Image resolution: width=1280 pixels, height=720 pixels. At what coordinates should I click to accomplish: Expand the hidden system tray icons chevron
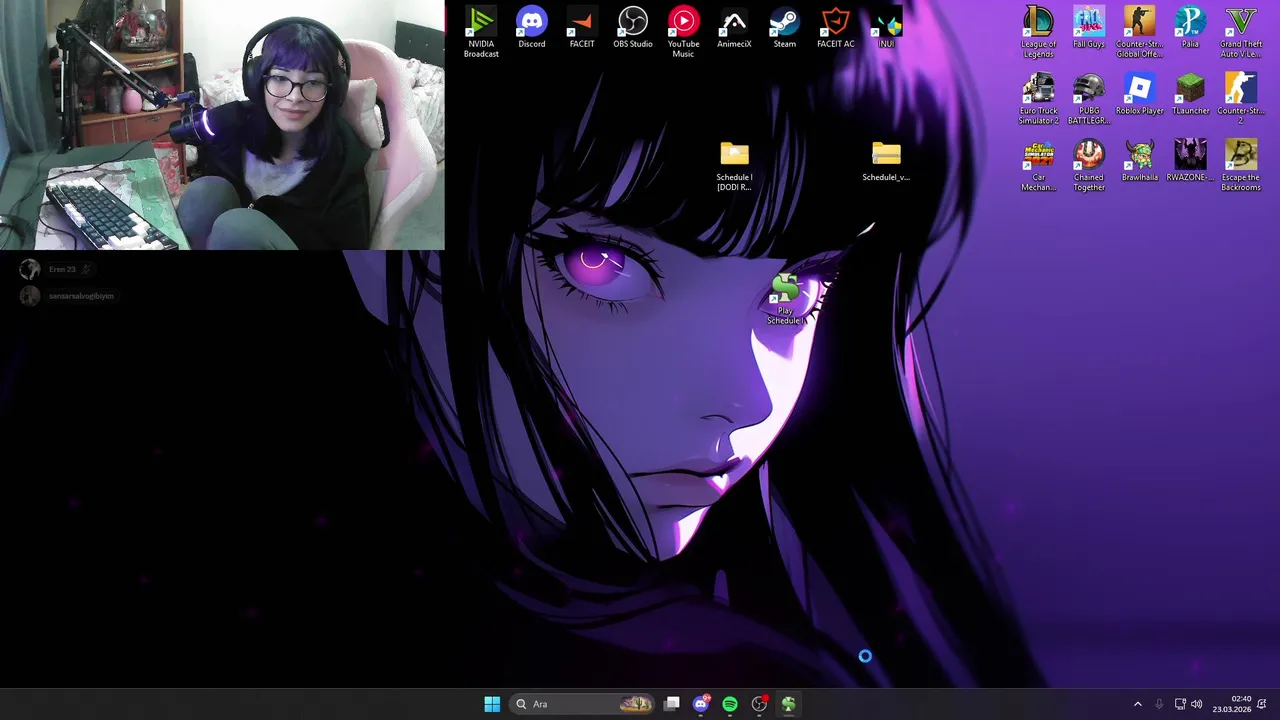[x=1137, y=704]
